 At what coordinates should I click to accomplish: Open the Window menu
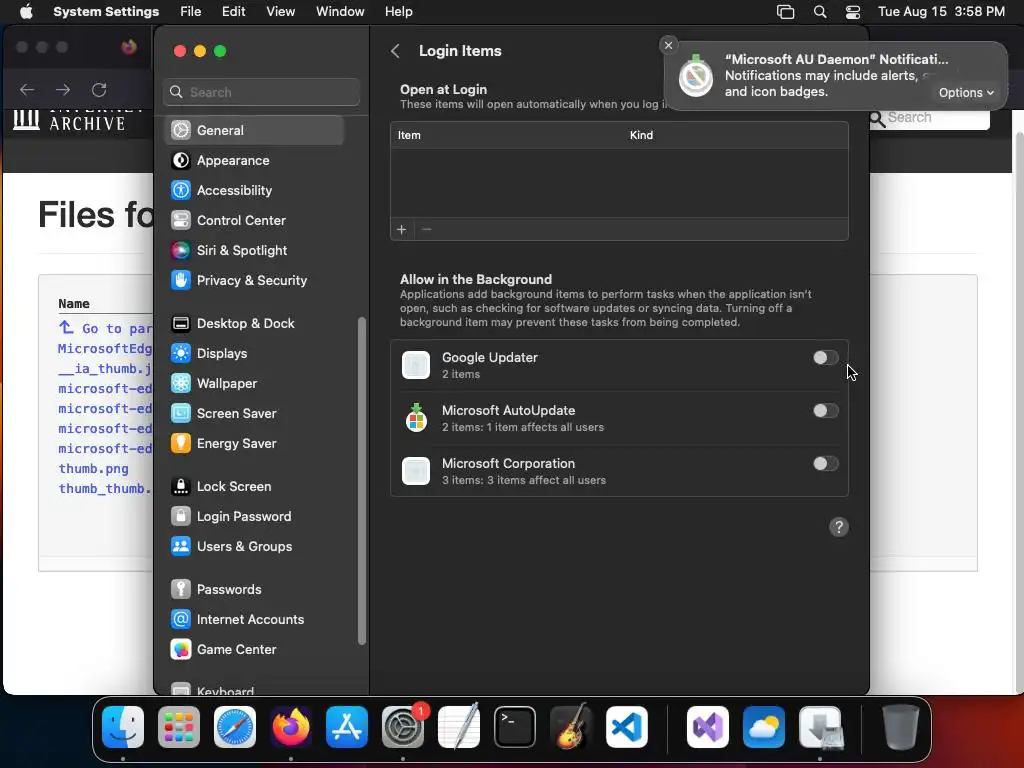pyautogui.click(x=340, y=12)
